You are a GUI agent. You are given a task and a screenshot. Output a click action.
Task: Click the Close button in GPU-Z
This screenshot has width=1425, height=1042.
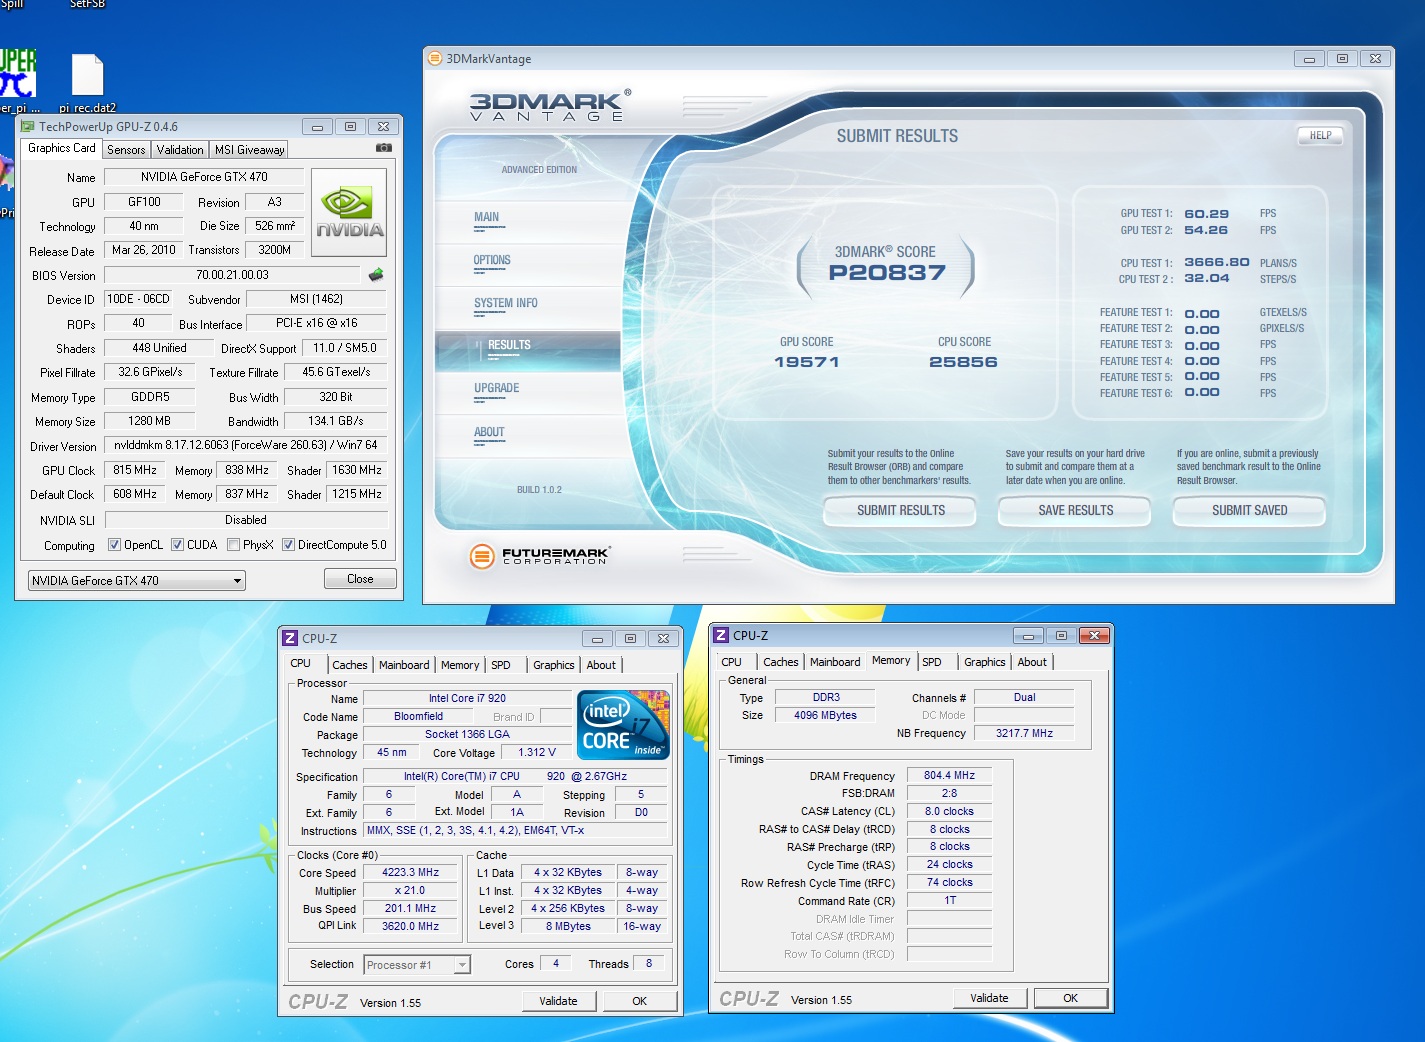[x=360, y=579]
